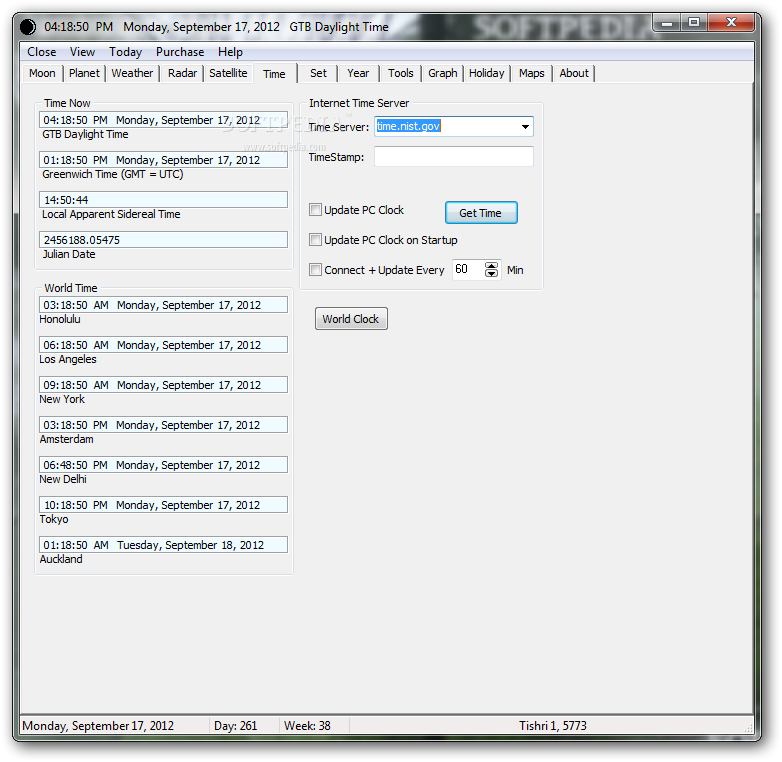Click the New Delhi time field
This screenshot has height=762, width=782.
(164, 464)
